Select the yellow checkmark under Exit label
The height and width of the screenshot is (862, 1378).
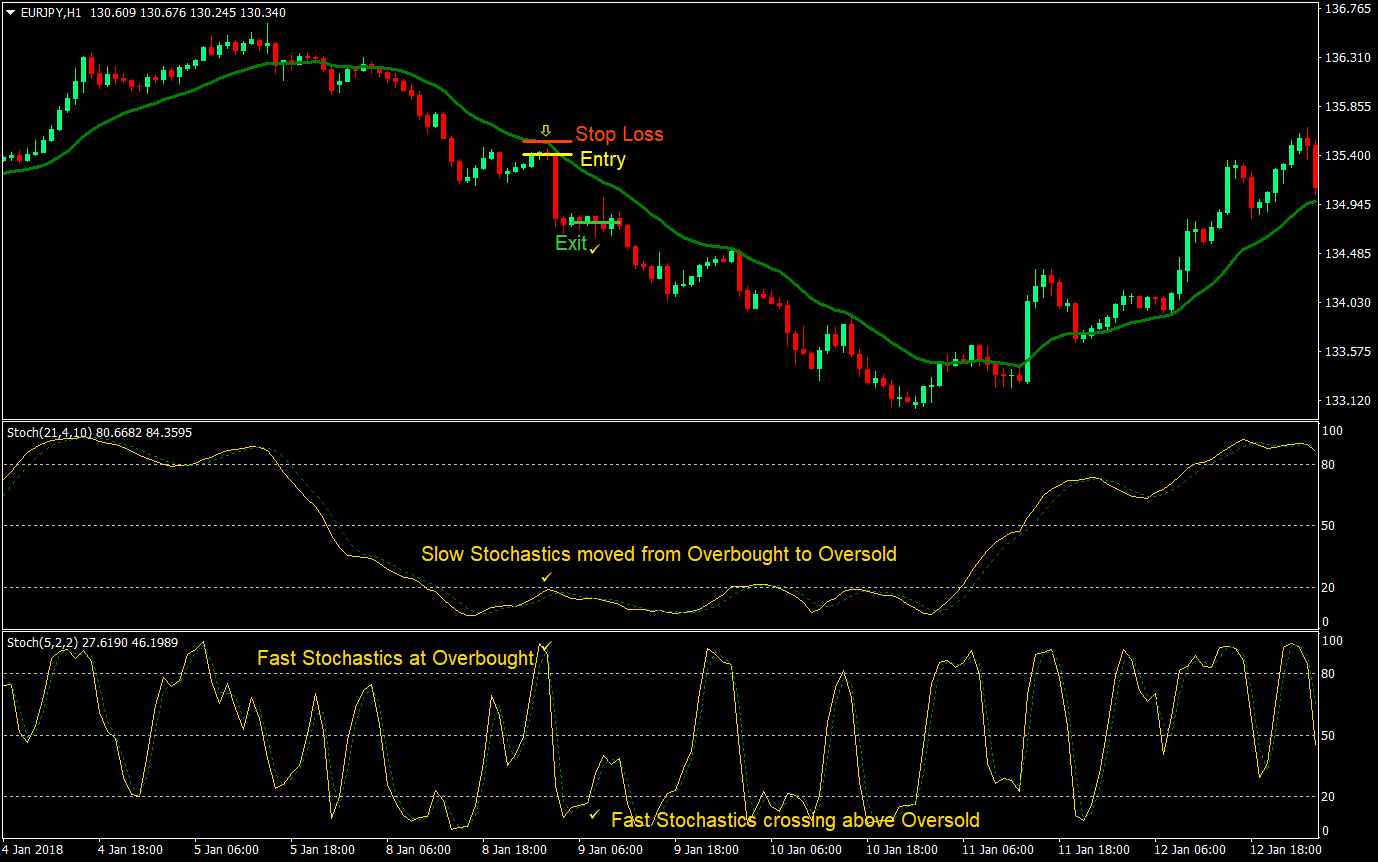coord(594,249)
